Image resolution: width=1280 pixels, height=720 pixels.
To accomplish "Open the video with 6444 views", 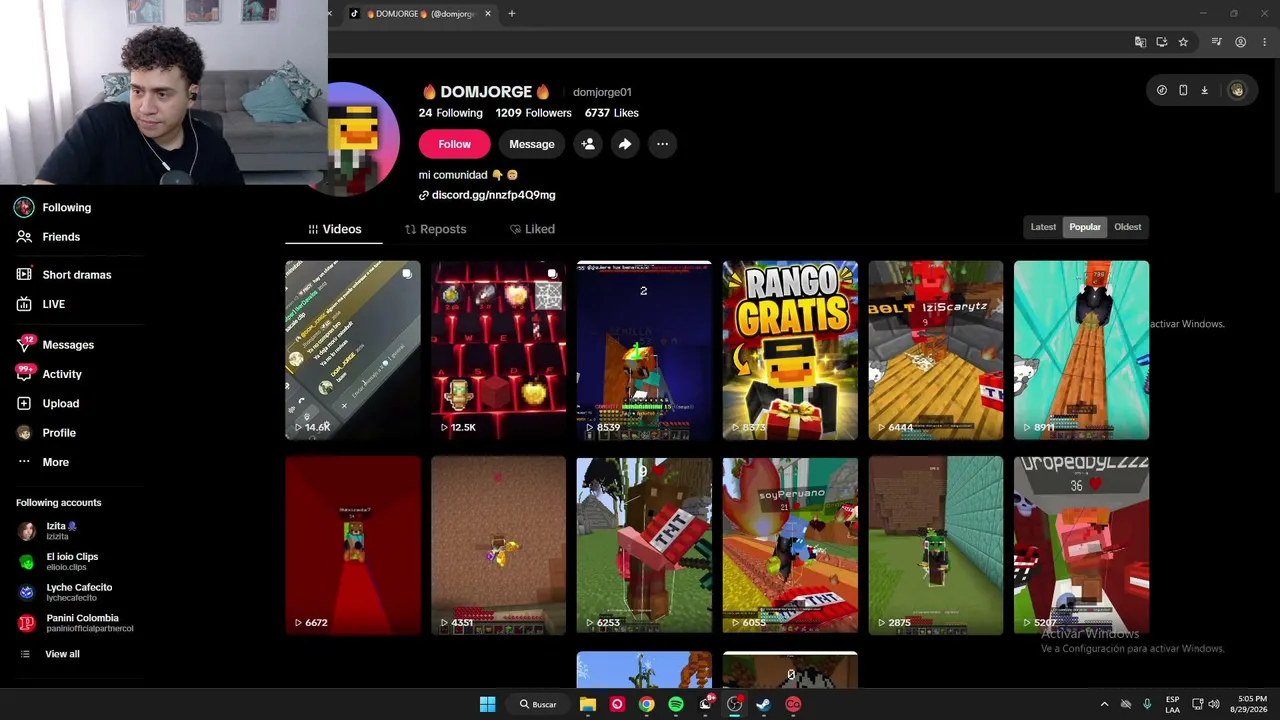I will point(936,350).
